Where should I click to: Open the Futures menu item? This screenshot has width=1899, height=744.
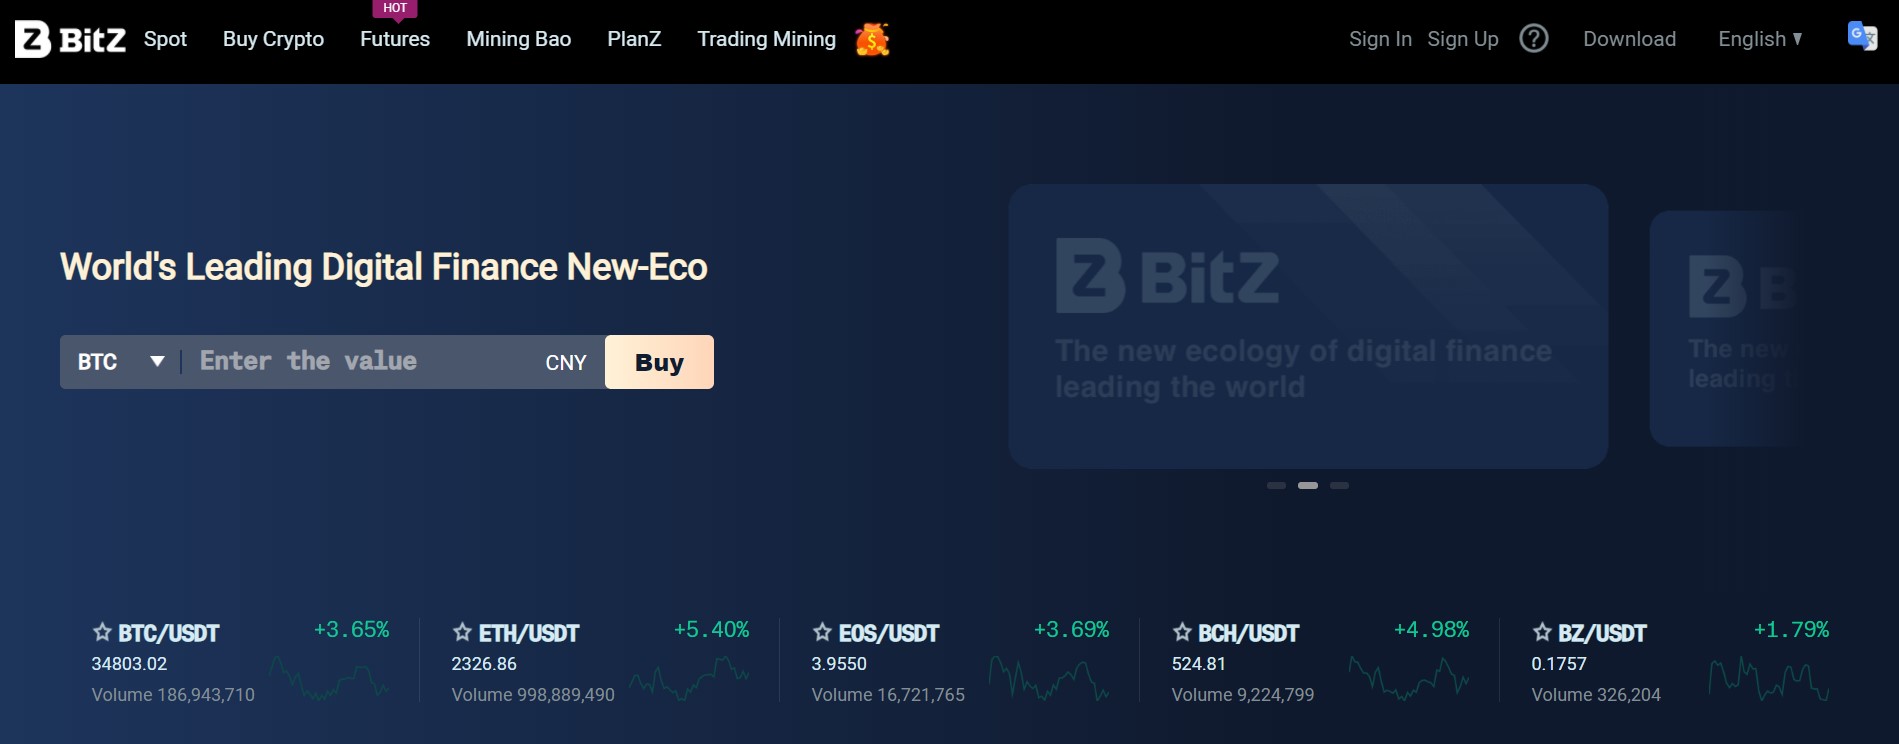394,39
